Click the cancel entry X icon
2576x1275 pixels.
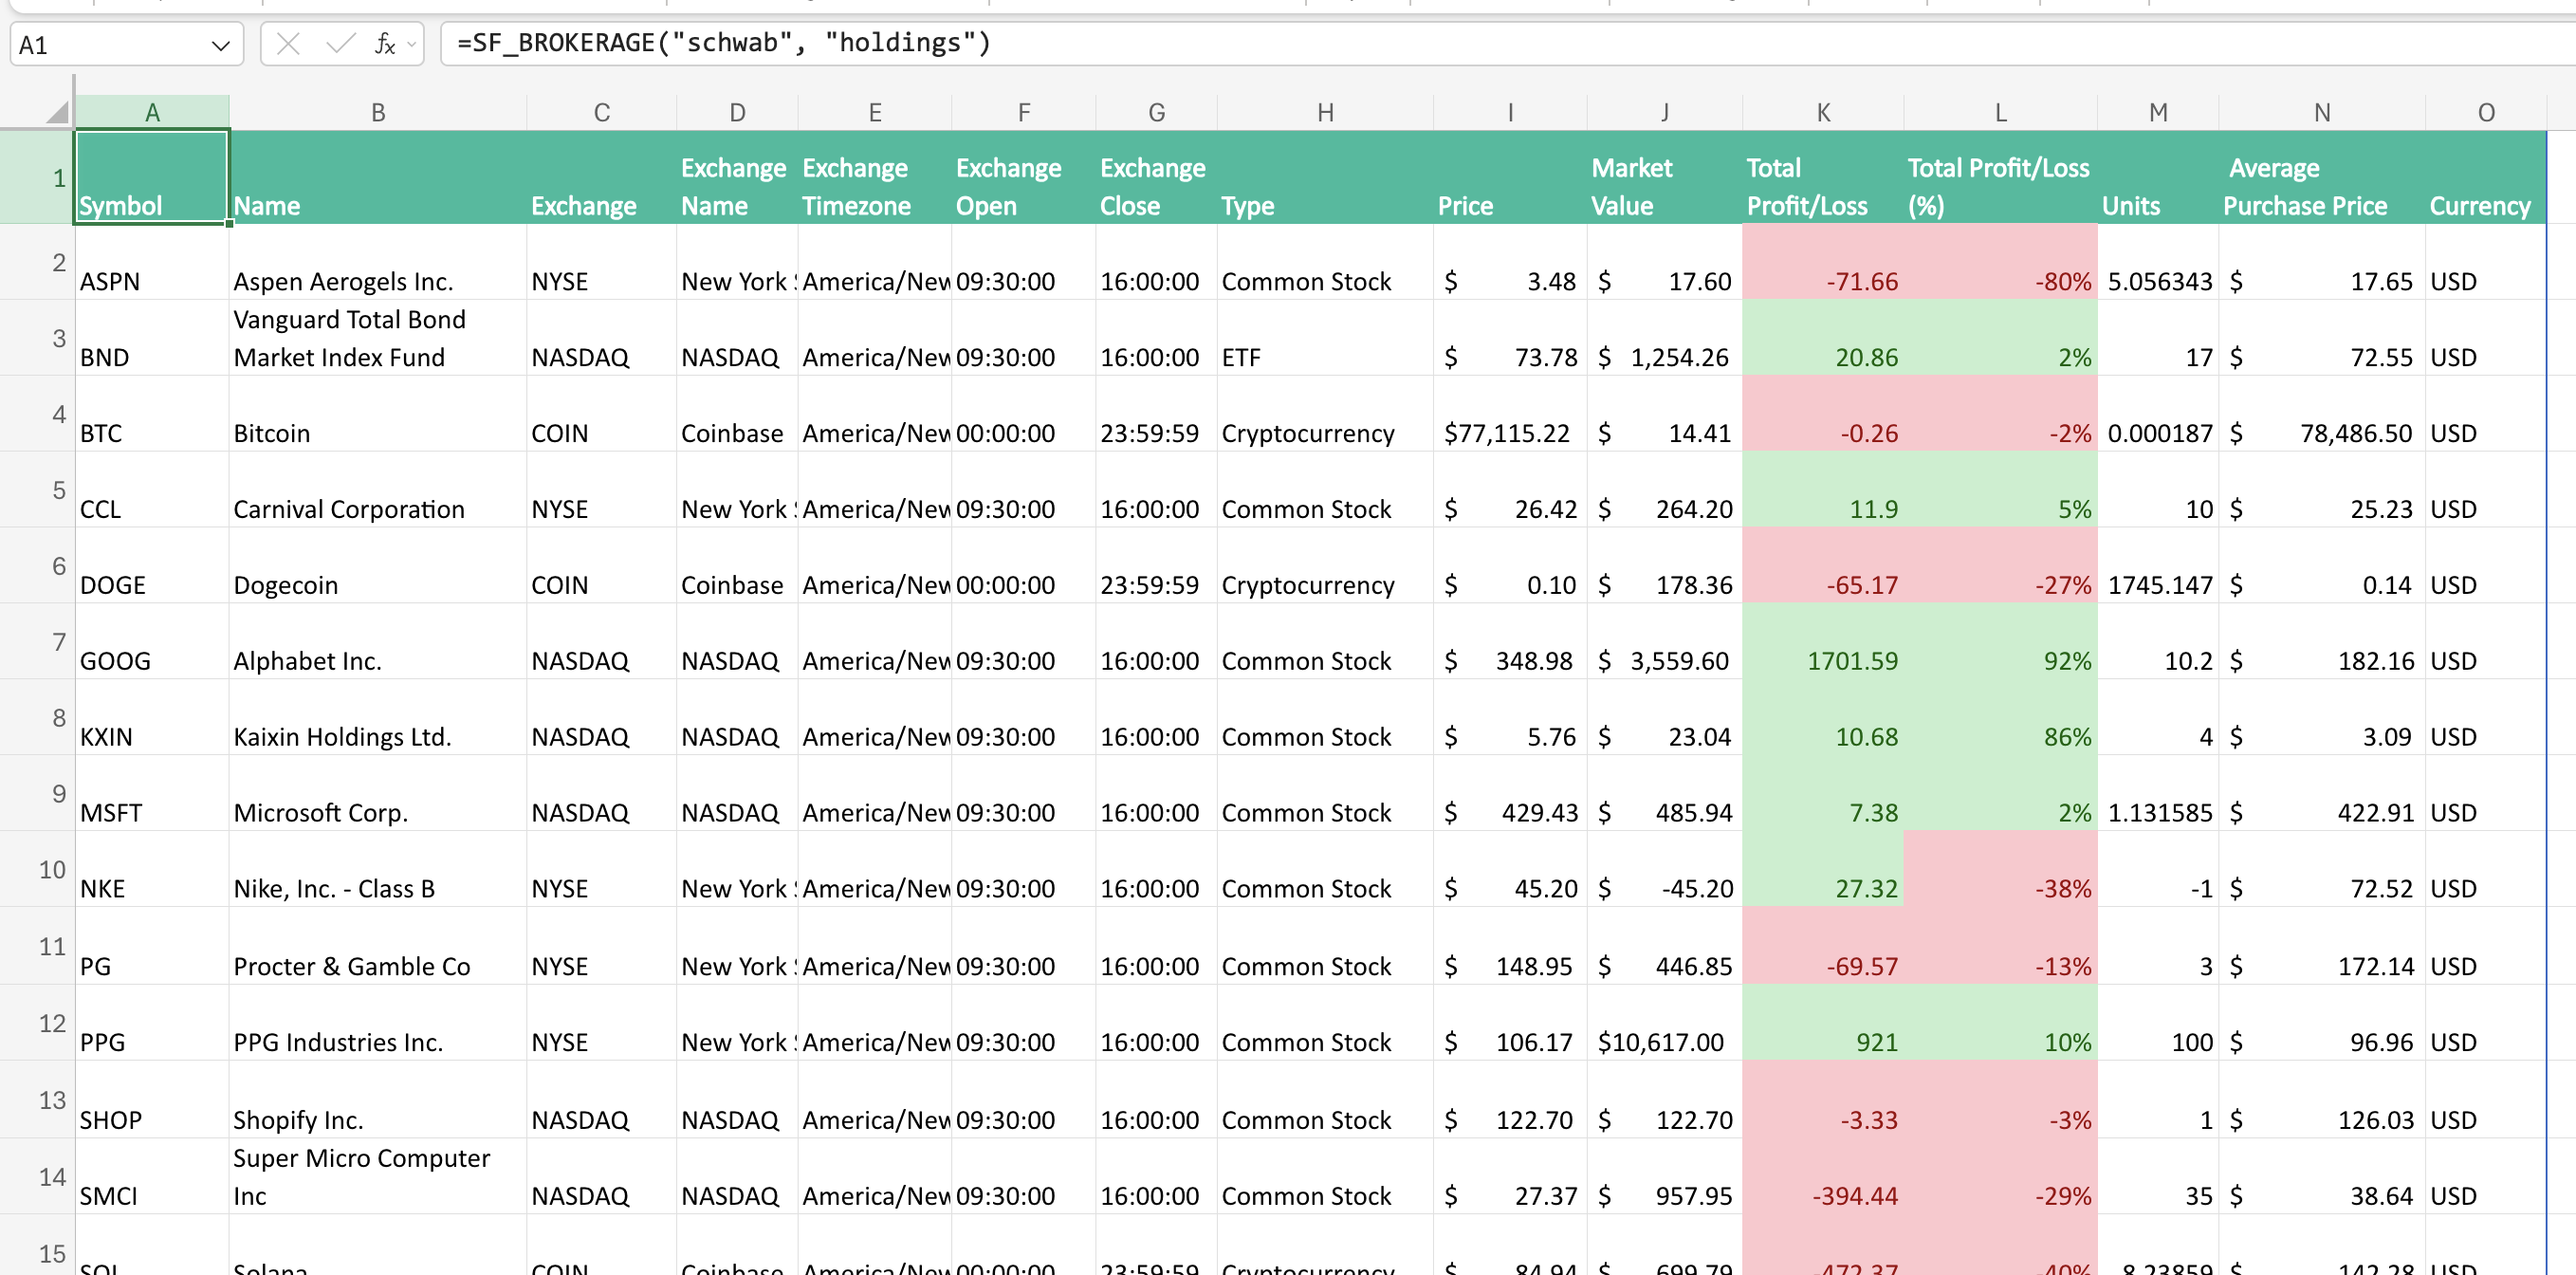point(288,44)
